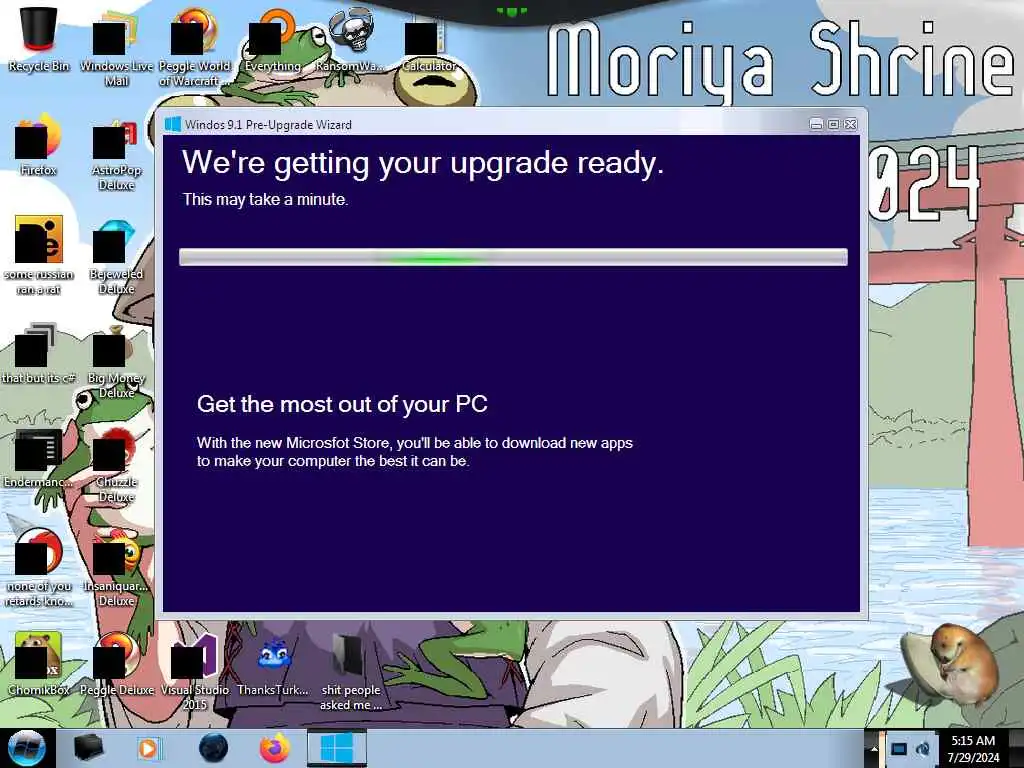
Task: Open the volume tray icon
Action: [923, 749]
